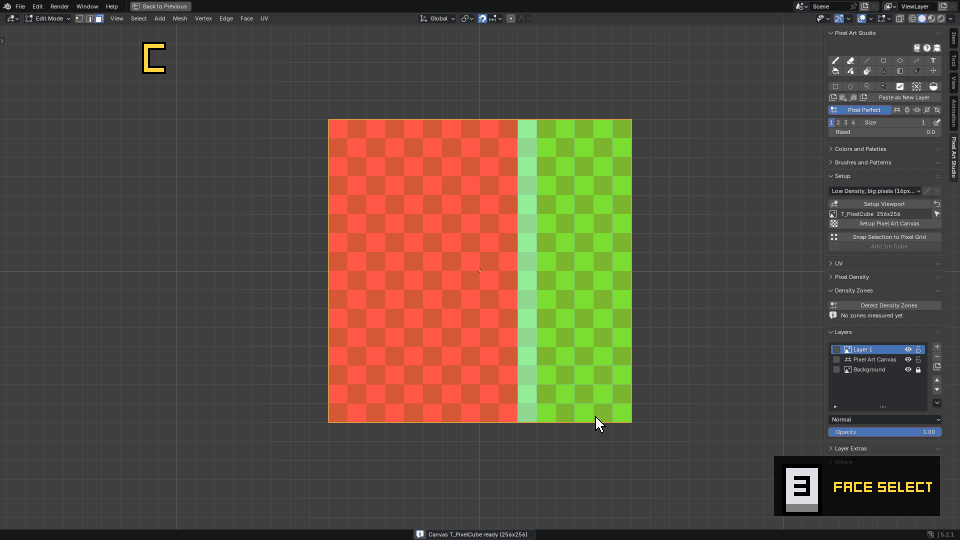Select the eraser tool
960x540 pixels.
[x=850, y=61]
